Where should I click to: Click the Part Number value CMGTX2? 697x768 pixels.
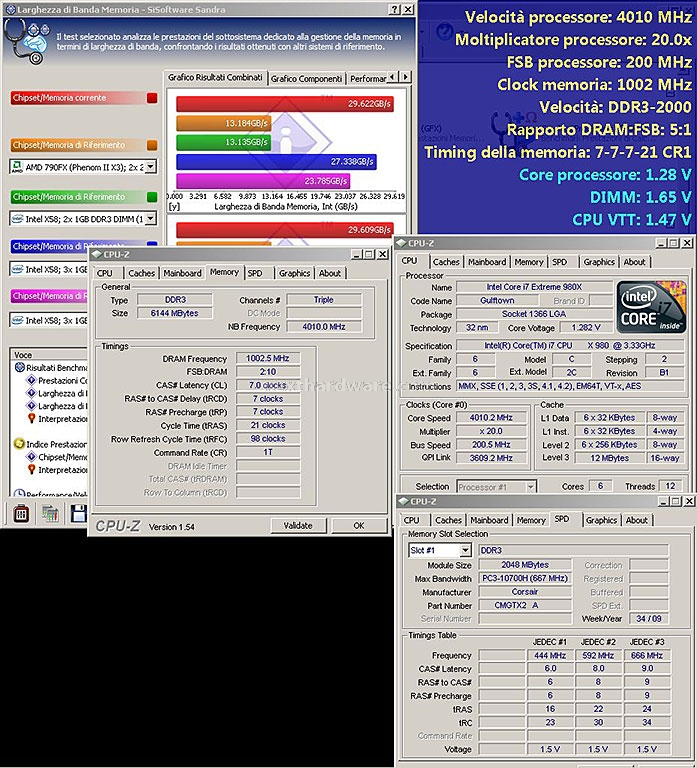tap(525, 605)
